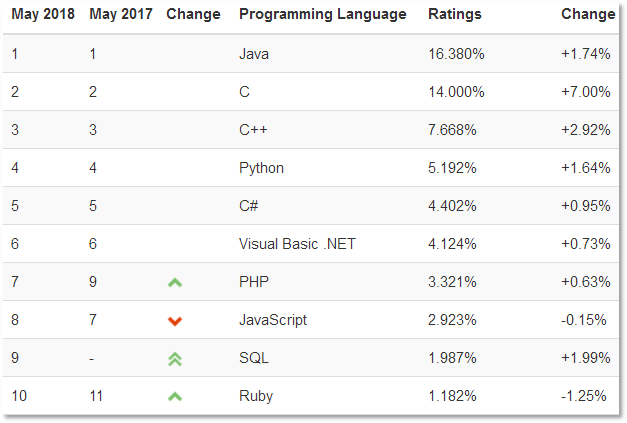This screenshot has width=627, height=423.
Task: Click the PHP language name
Action: pyautogui.click(x=254, y=282)
